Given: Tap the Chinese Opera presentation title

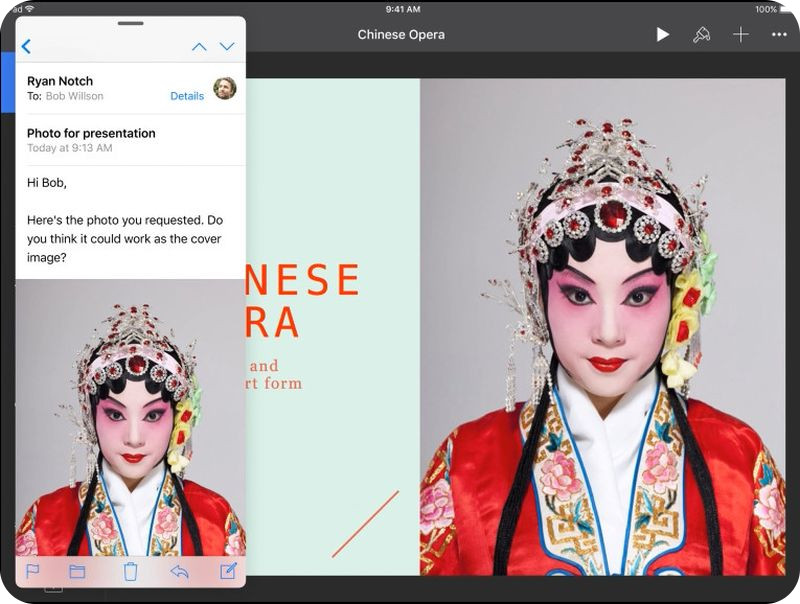Looking at the screenshot, I should pyautogui.click(x=401, y=35).
